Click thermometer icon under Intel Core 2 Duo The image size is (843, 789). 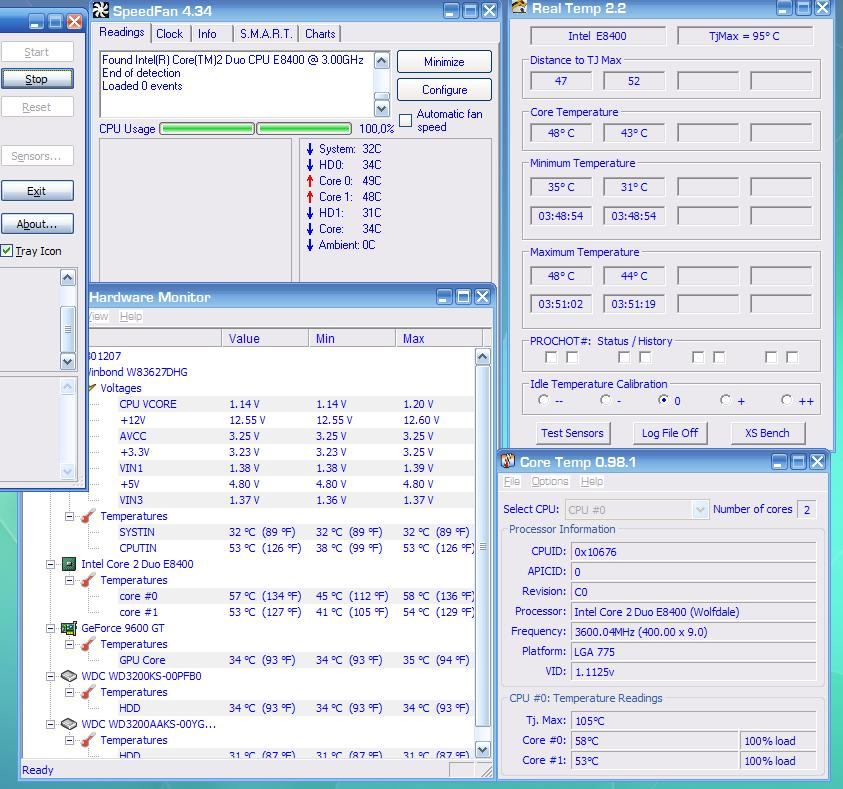click(88, 580)
